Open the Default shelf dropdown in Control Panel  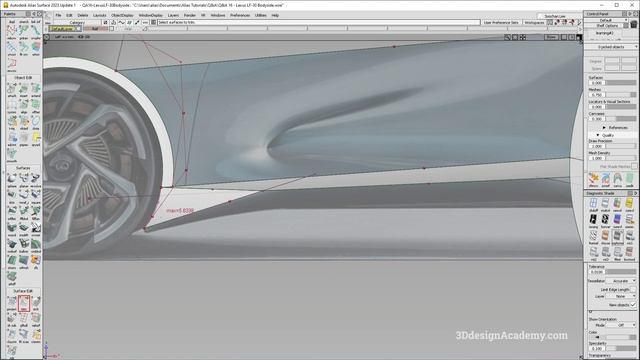click(606, 20)
